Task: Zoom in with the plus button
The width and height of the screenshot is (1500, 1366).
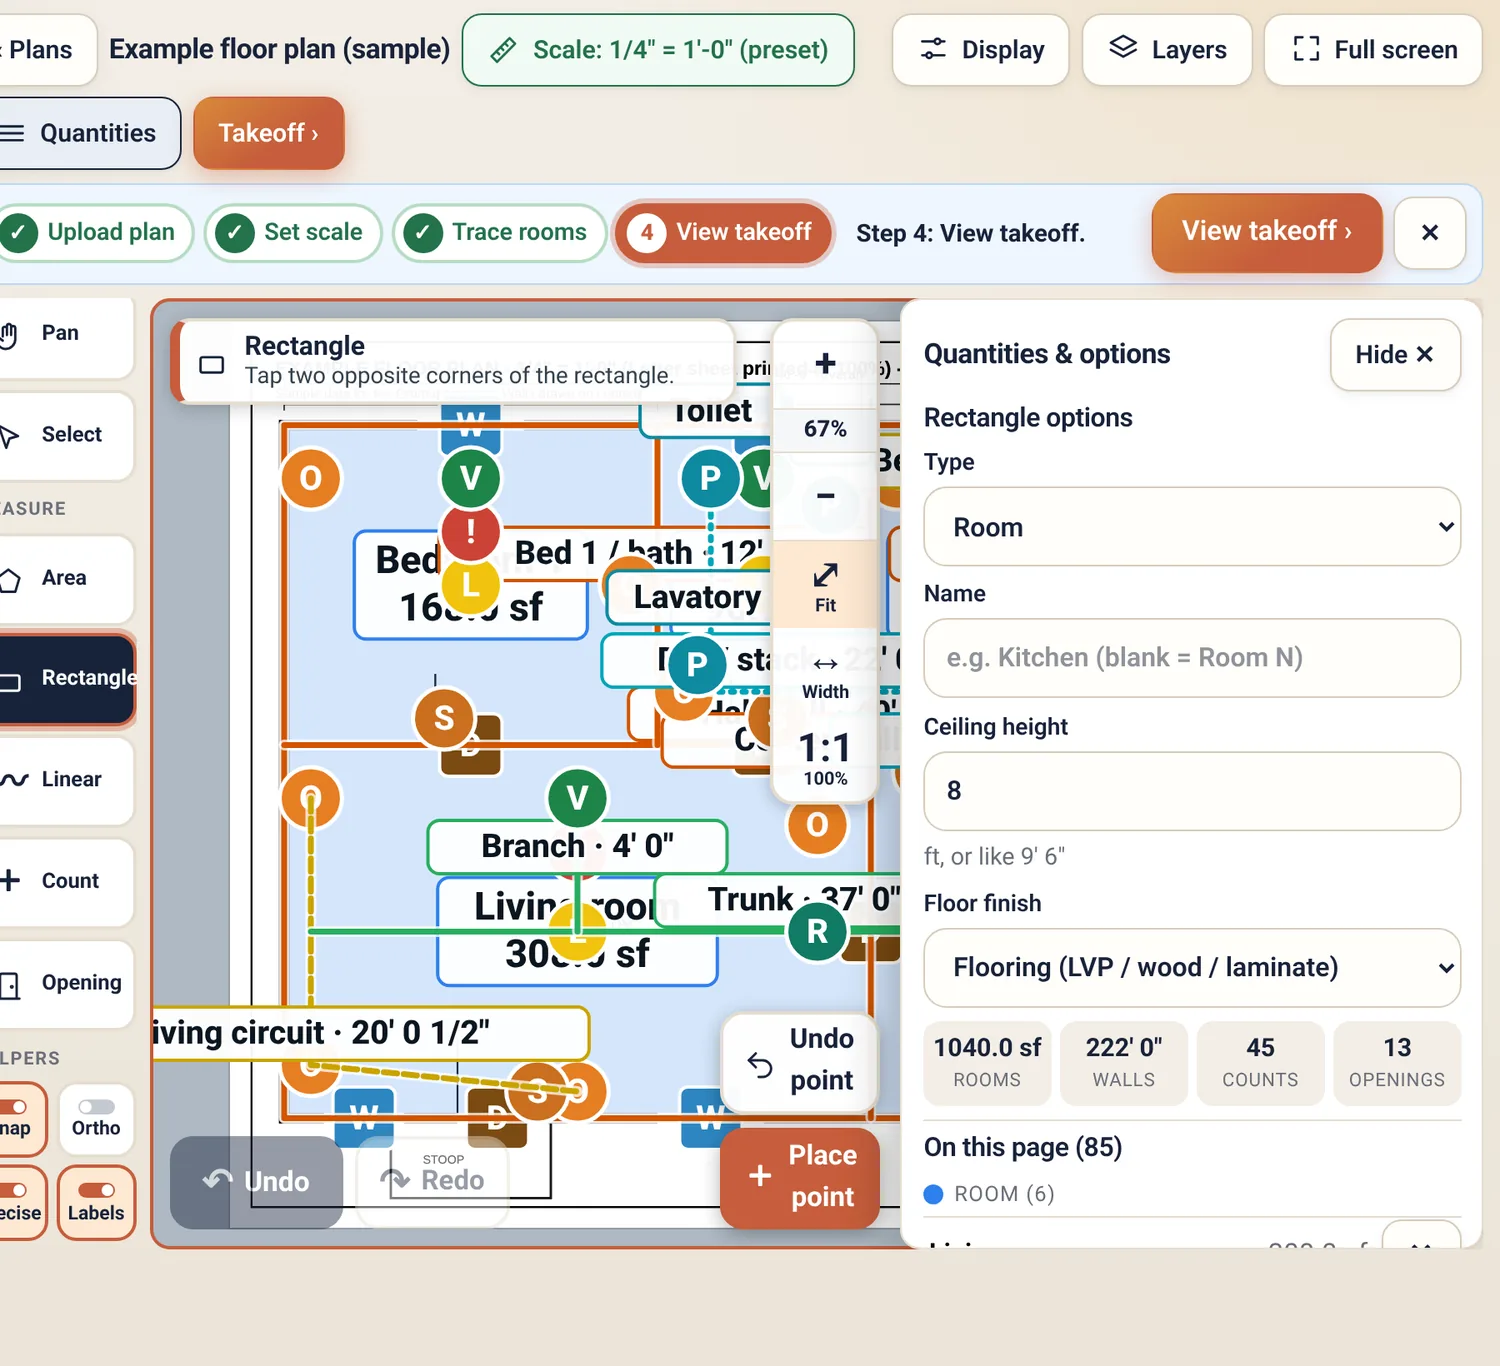Action: click(x=825, y=363)
